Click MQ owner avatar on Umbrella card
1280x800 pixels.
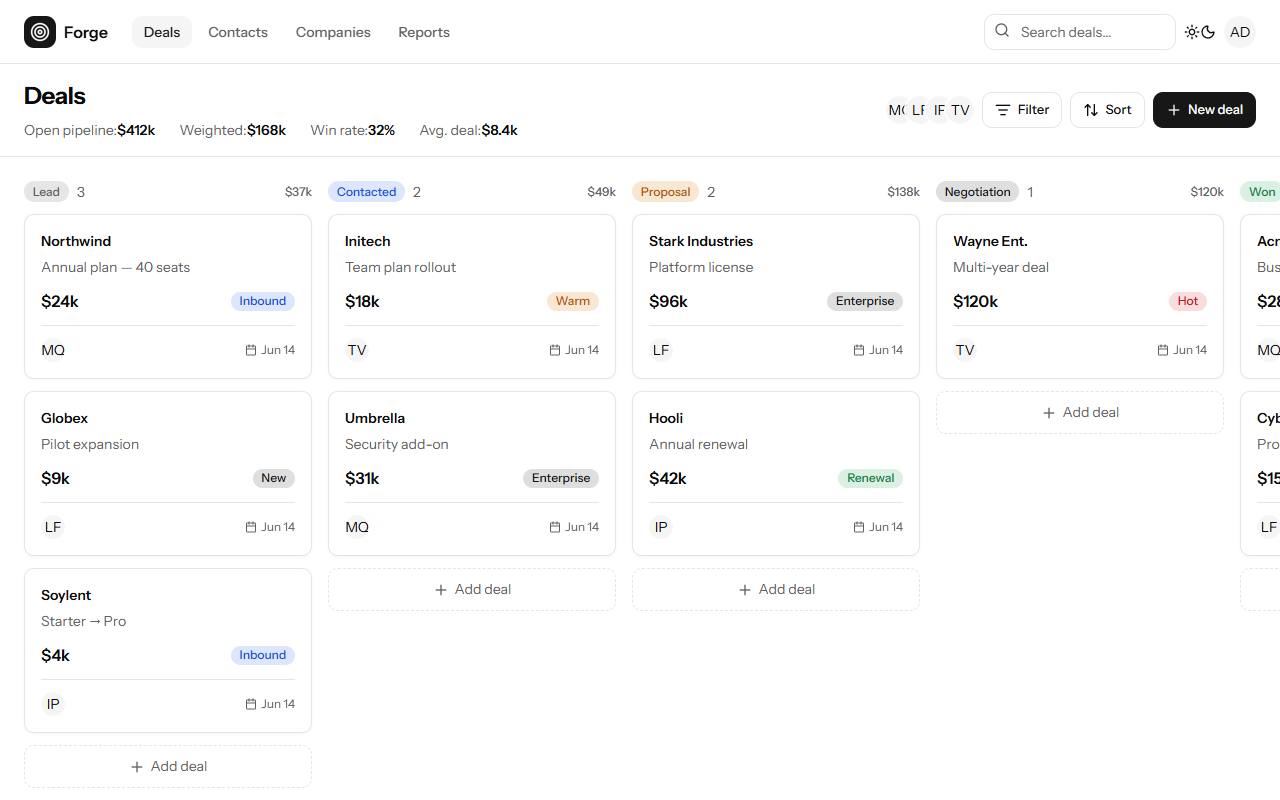pos(357,527)
